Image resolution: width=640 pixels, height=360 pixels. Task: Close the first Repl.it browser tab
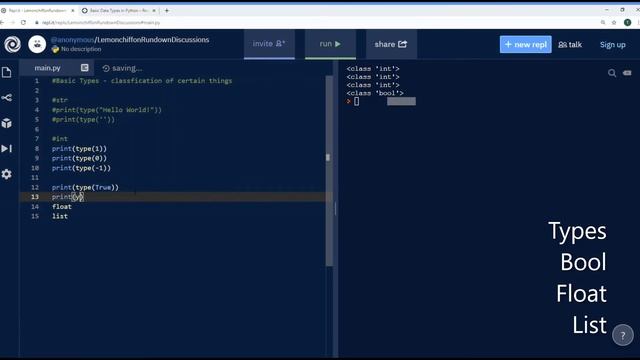[73, 10]
